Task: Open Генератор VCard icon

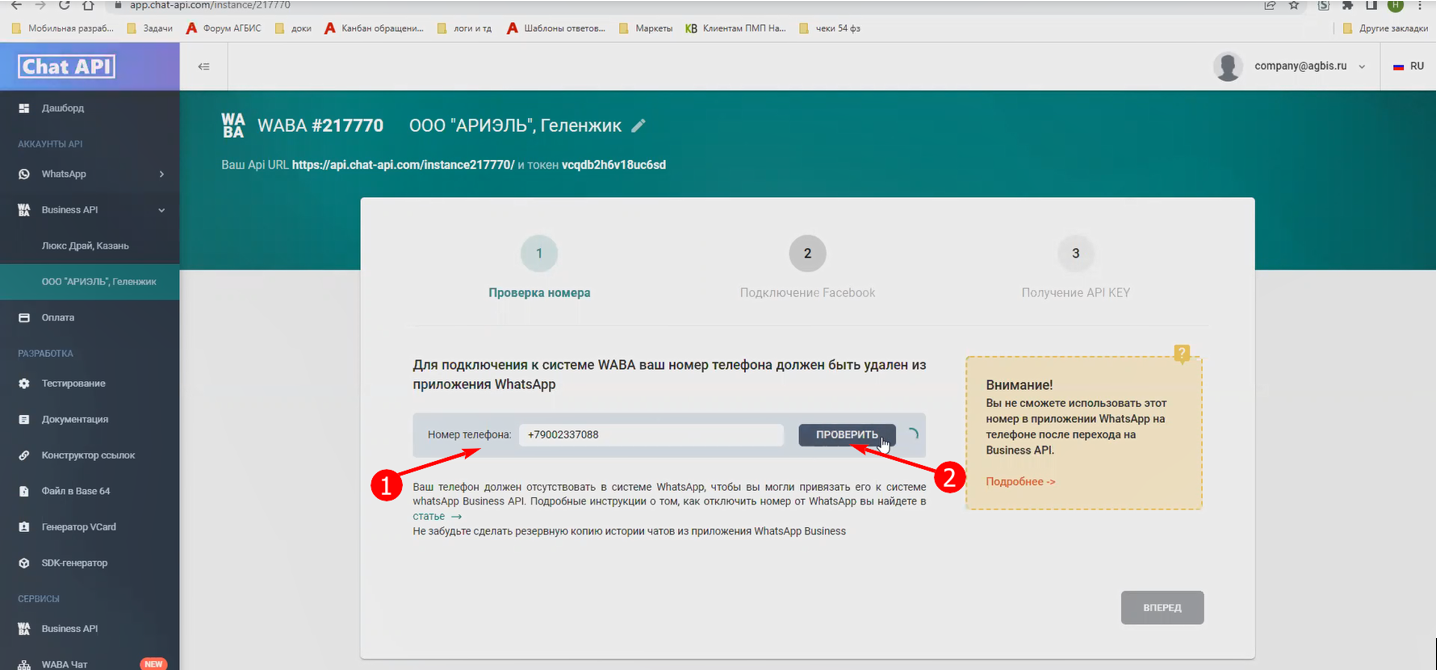Action: coord(24,527)
